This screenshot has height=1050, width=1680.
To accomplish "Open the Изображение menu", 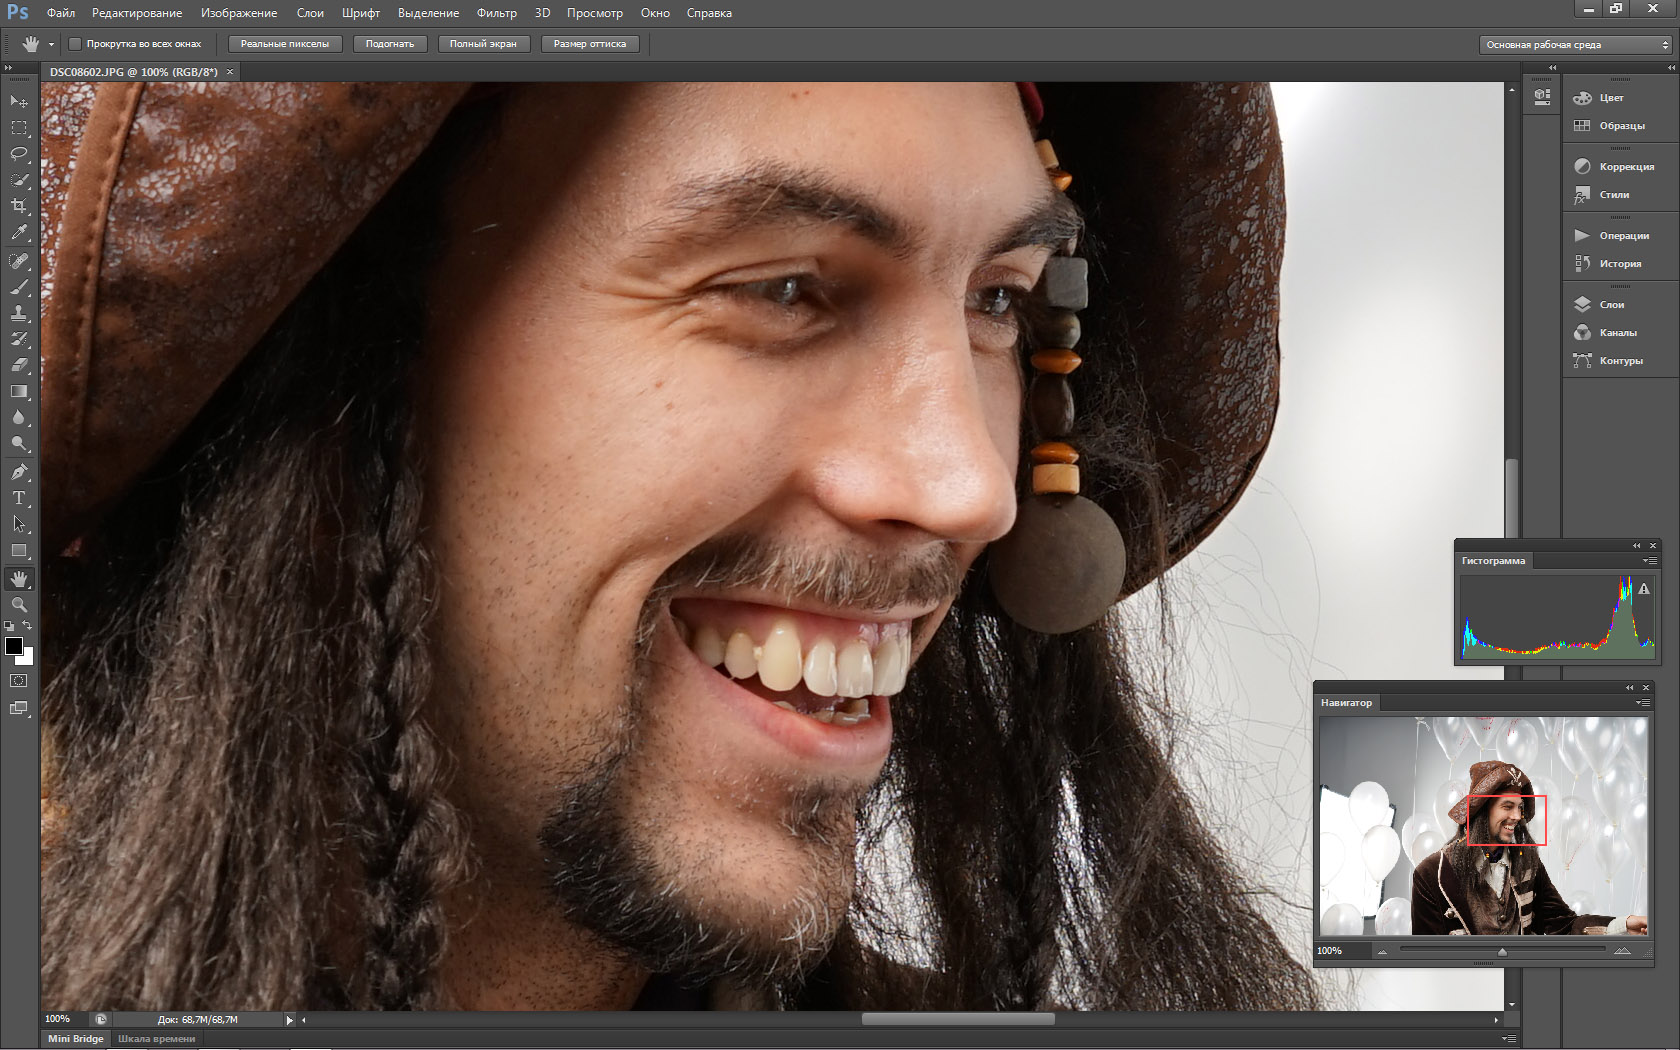I will (x=239, y=13).
